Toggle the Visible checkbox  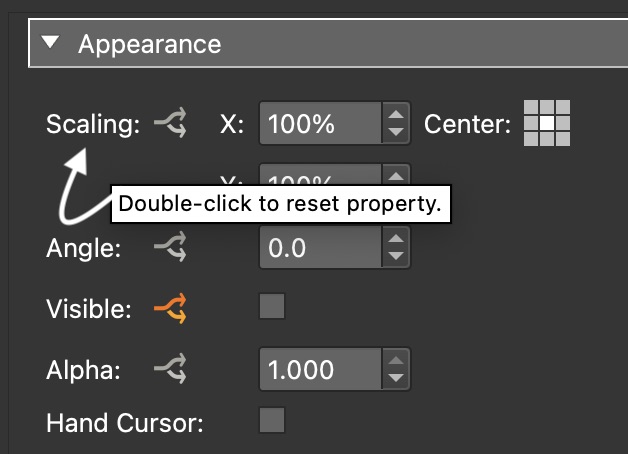[x=272, y=307]
